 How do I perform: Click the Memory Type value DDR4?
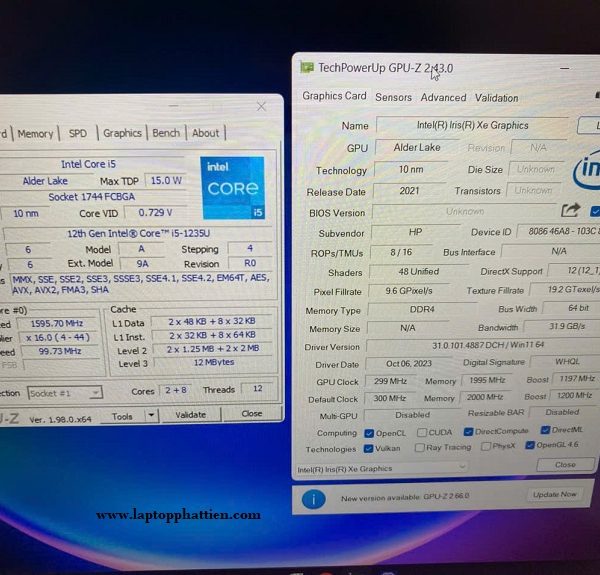click(422, 309)
